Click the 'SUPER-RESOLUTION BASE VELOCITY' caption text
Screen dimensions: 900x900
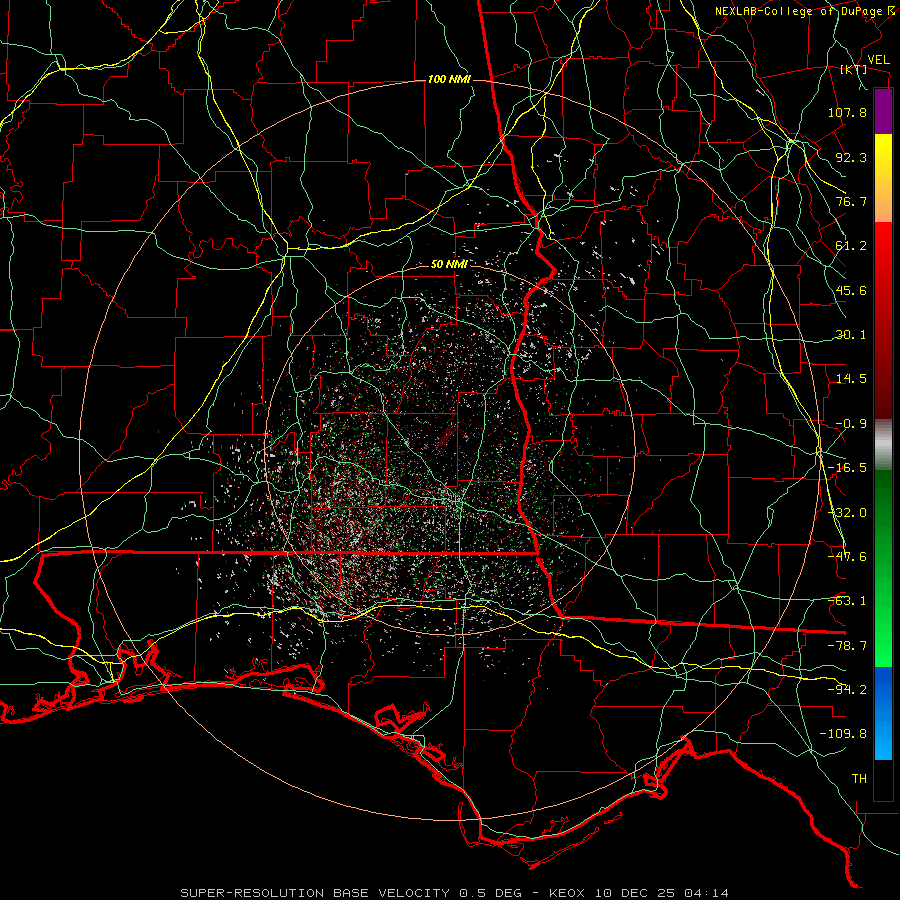click(317, 893)
